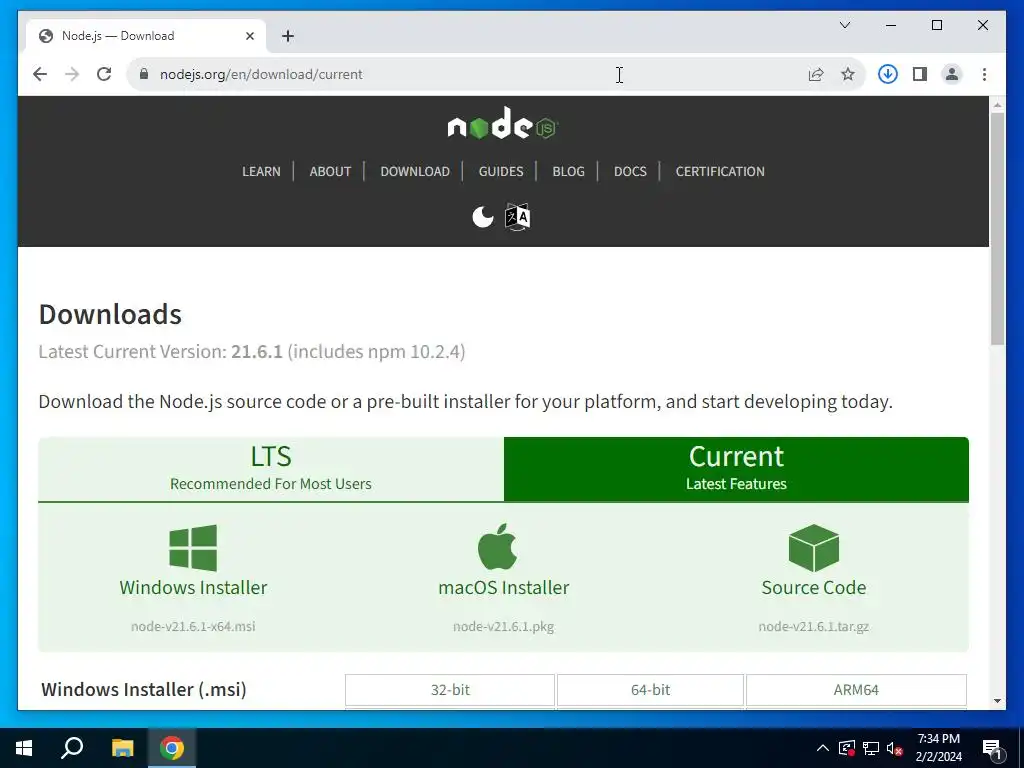Click the Windows Installer link

pyautogui.click(x=193, y=587)
